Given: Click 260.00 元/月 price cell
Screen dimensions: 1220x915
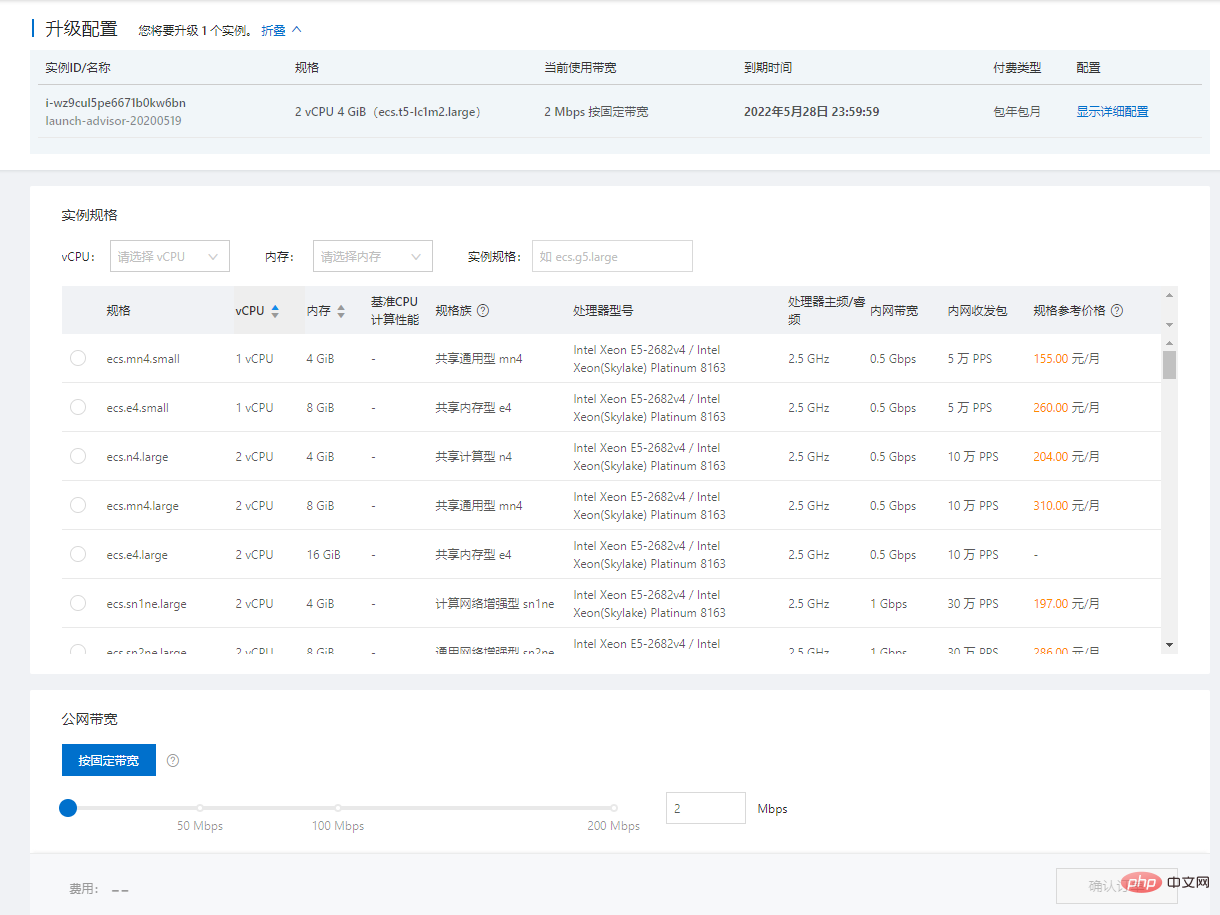Looking at the screenshot, I should (x=1066, y=407).
